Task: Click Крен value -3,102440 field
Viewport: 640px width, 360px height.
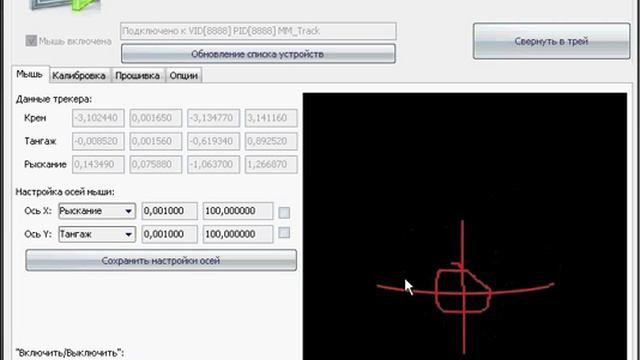Action: click(x=98, y=118)
